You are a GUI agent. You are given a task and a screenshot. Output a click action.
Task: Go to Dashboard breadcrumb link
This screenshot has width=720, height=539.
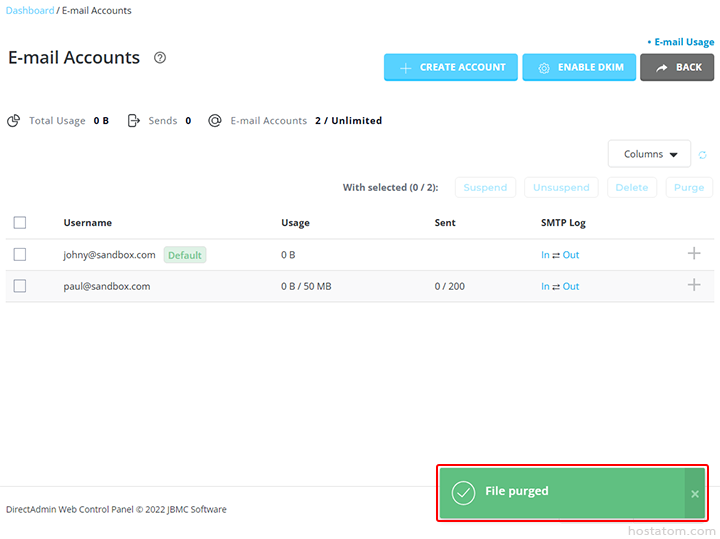coord(30,11)
